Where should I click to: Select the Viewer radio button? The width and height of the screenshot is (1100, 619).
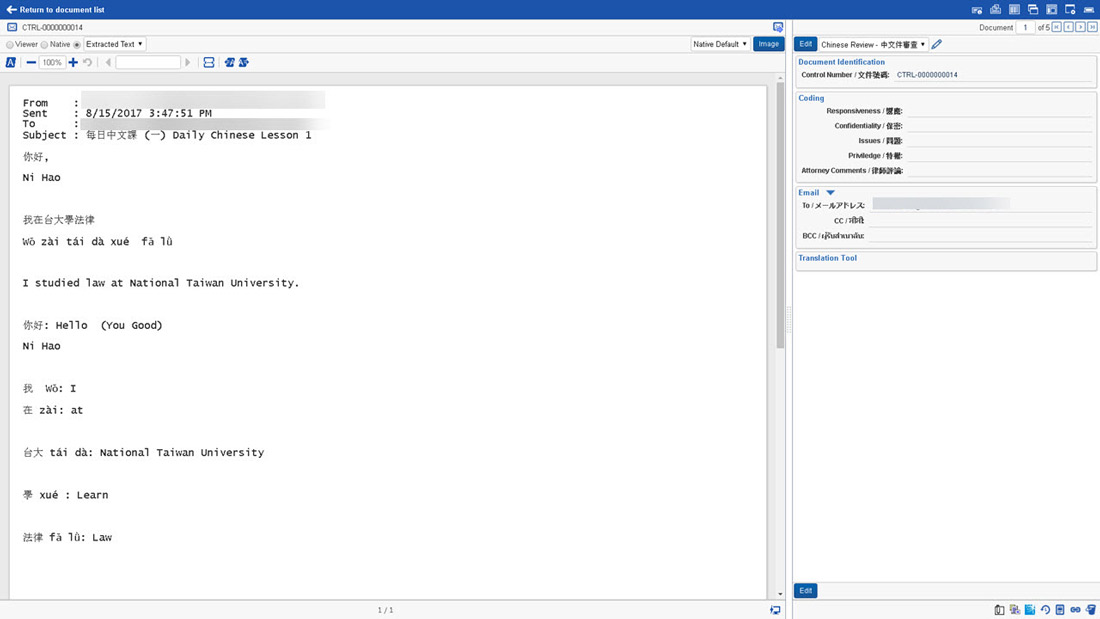click(x=10, y=45)
